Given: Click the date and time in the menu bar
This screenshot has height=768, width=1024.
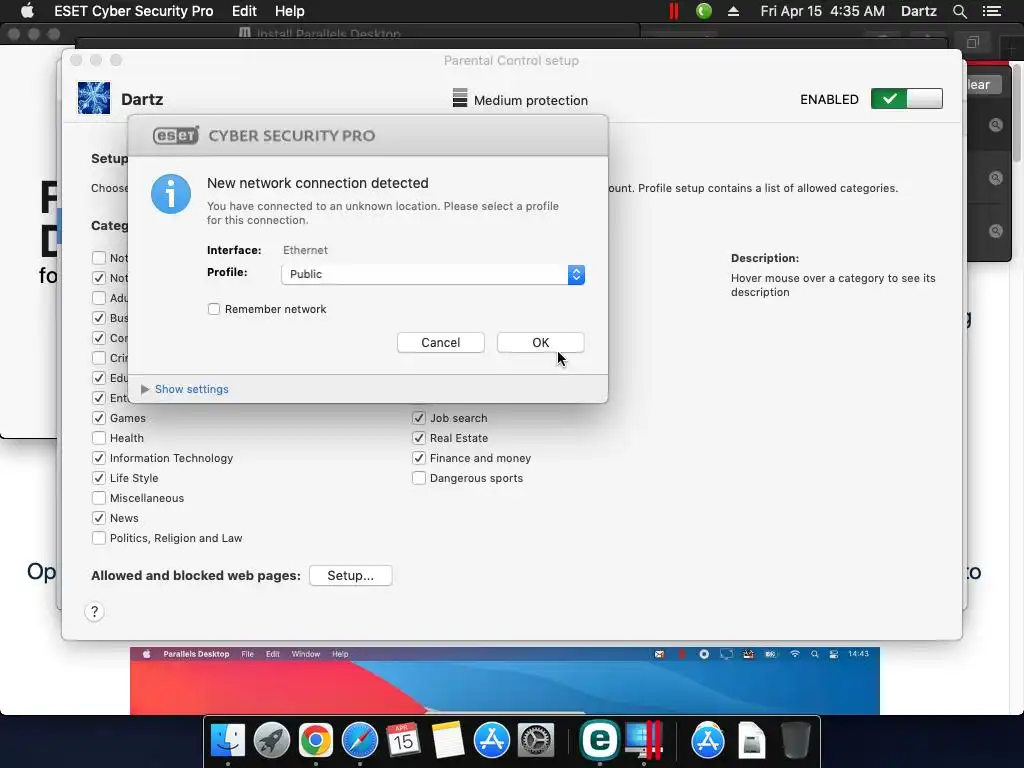Looking at the screenshot, I should (x=822, y=11).
